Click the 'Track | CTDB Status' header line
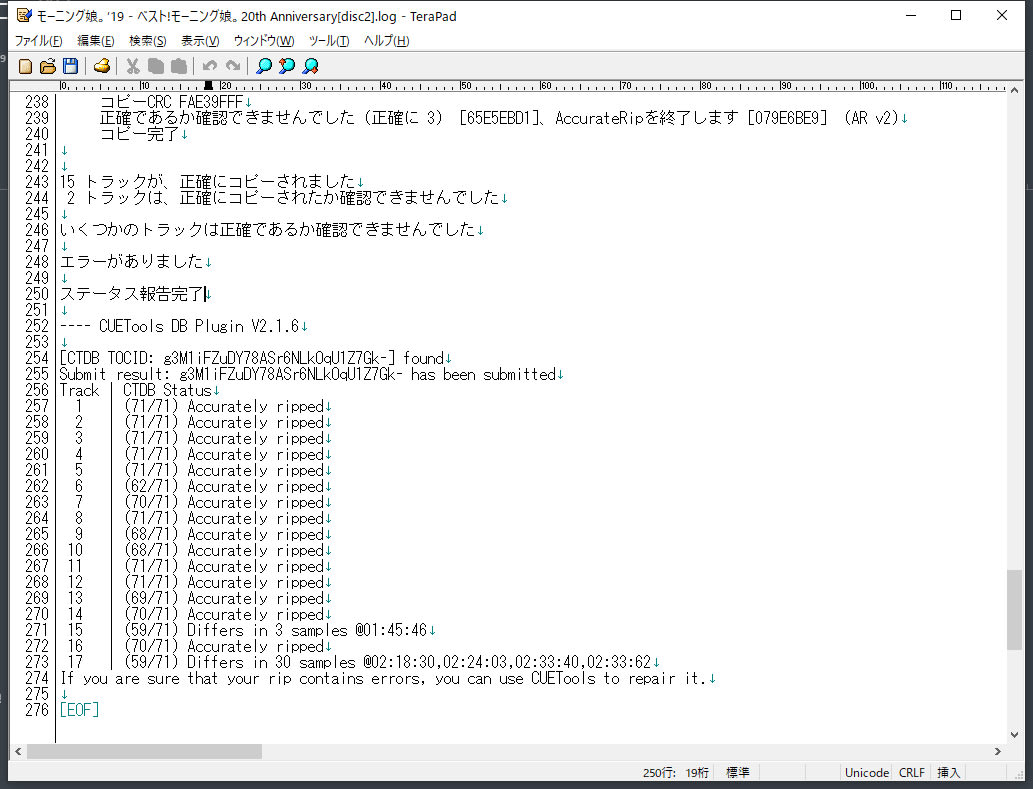The image size is (1033, 789). click(140, 390)
